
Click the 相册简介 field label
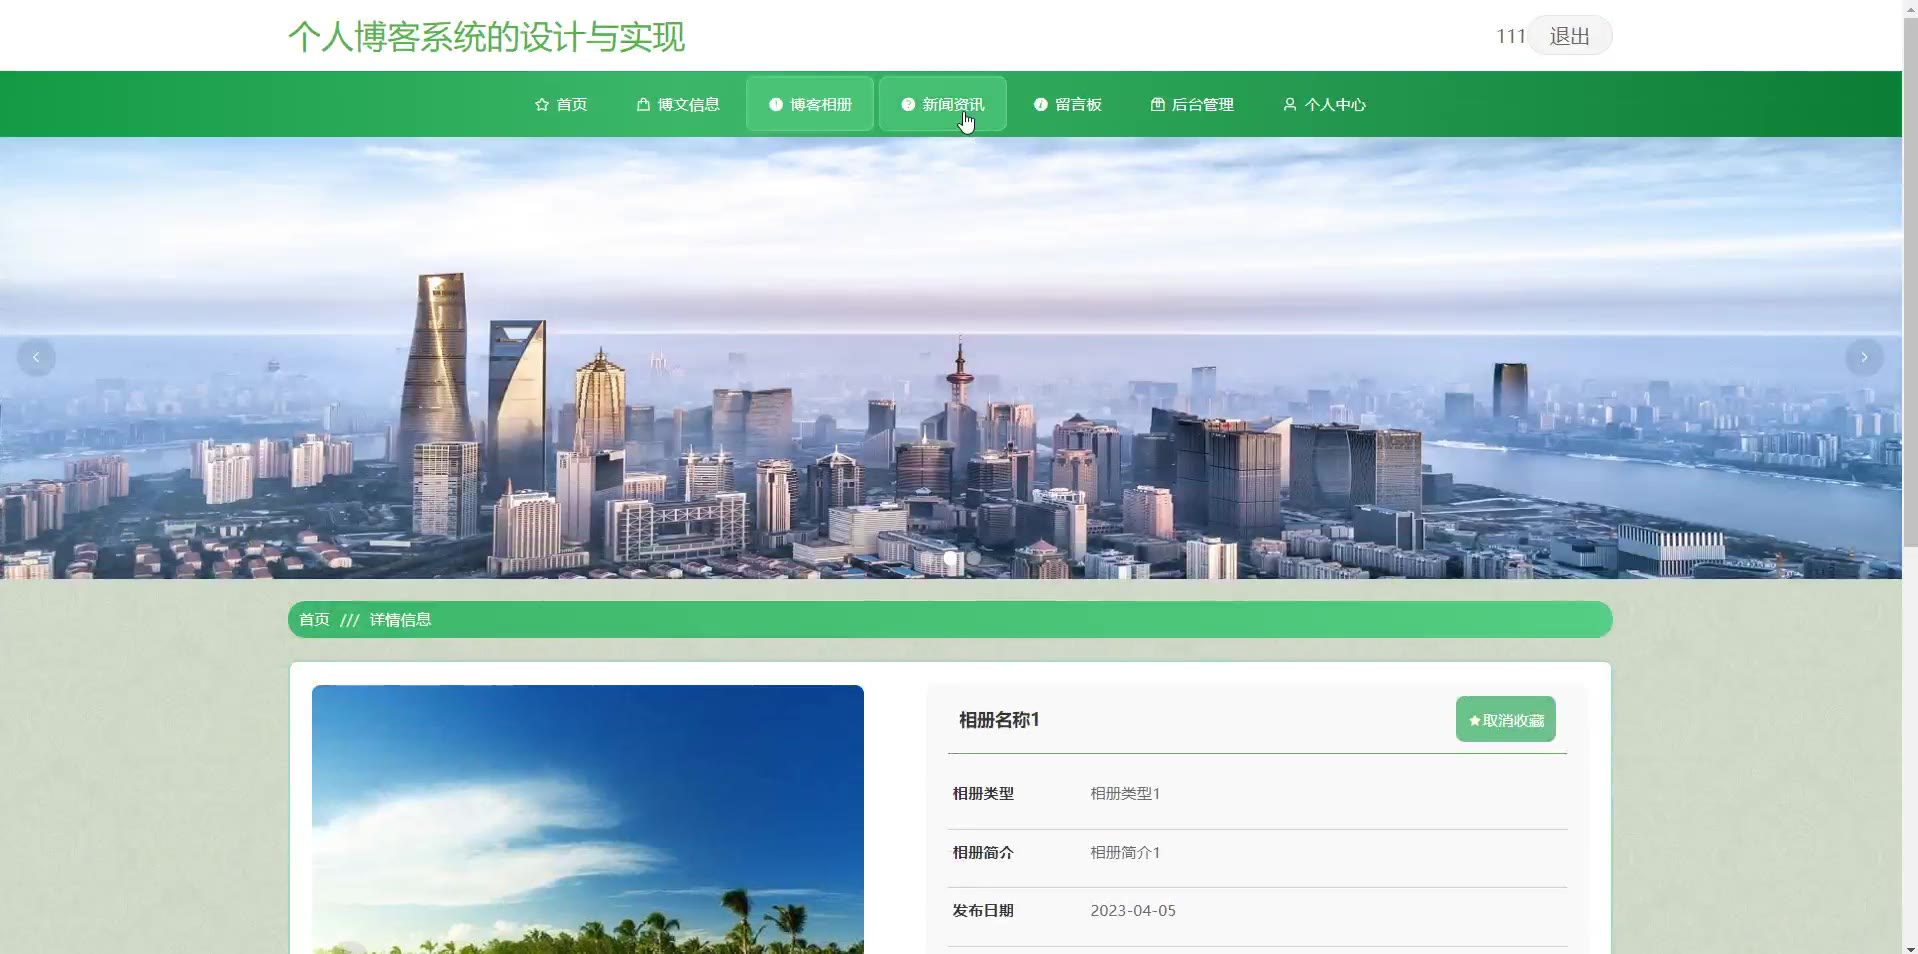coord(983,852)
